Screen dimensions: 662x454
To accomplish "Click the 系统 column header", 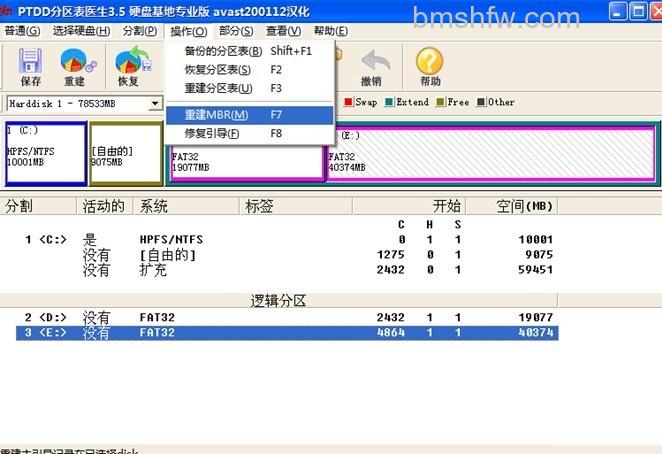I will [187, 206].
